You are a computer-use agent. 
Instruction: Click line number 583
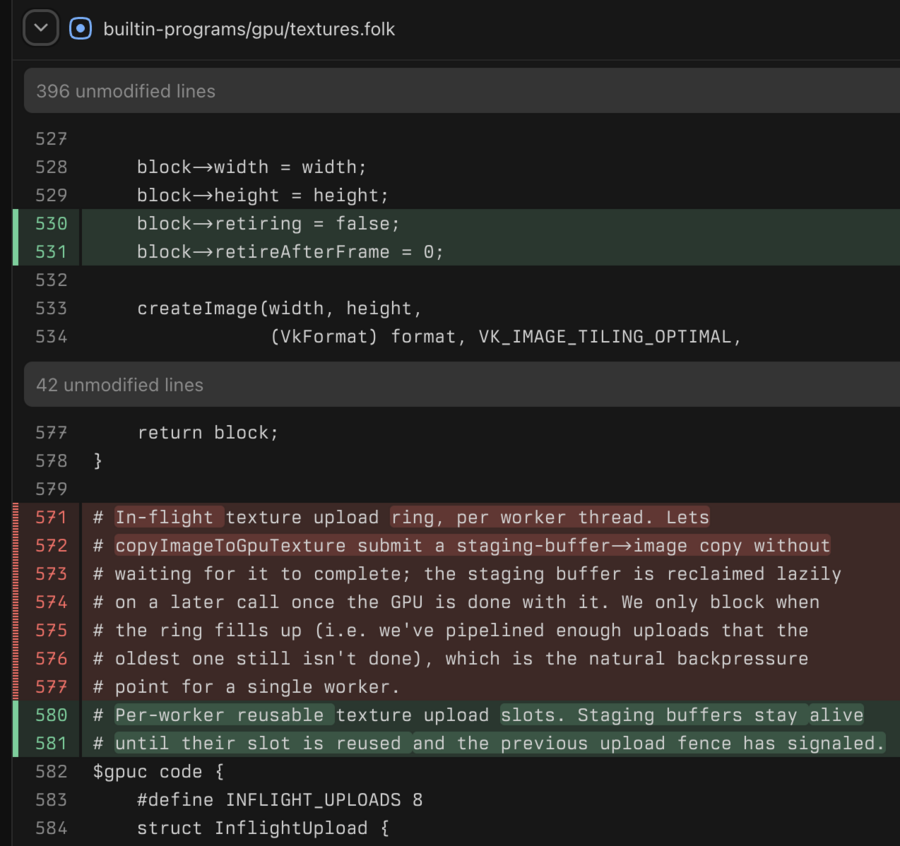51,799
